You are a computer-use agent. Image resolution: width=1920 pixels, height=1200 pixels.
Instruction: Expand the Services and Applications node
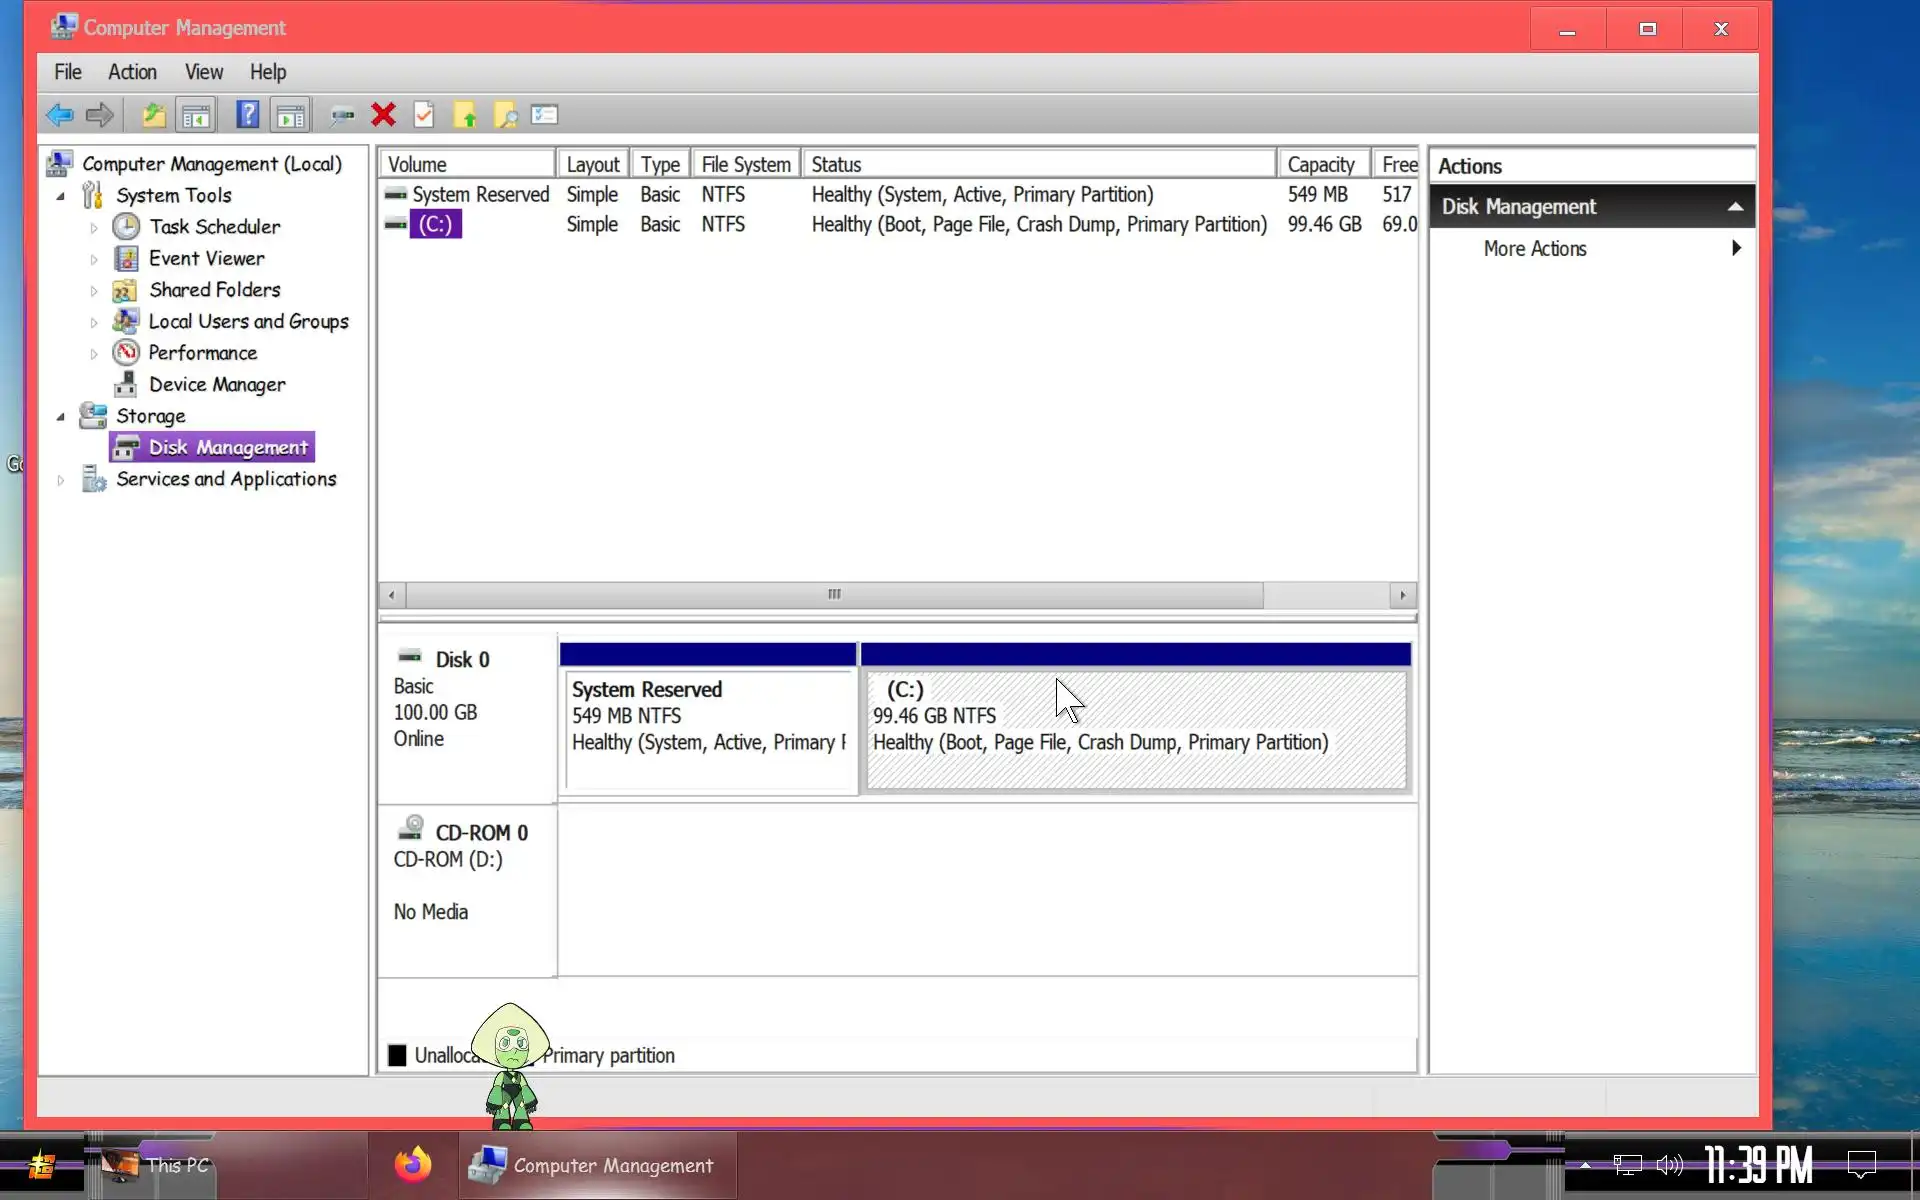(61, 480)
